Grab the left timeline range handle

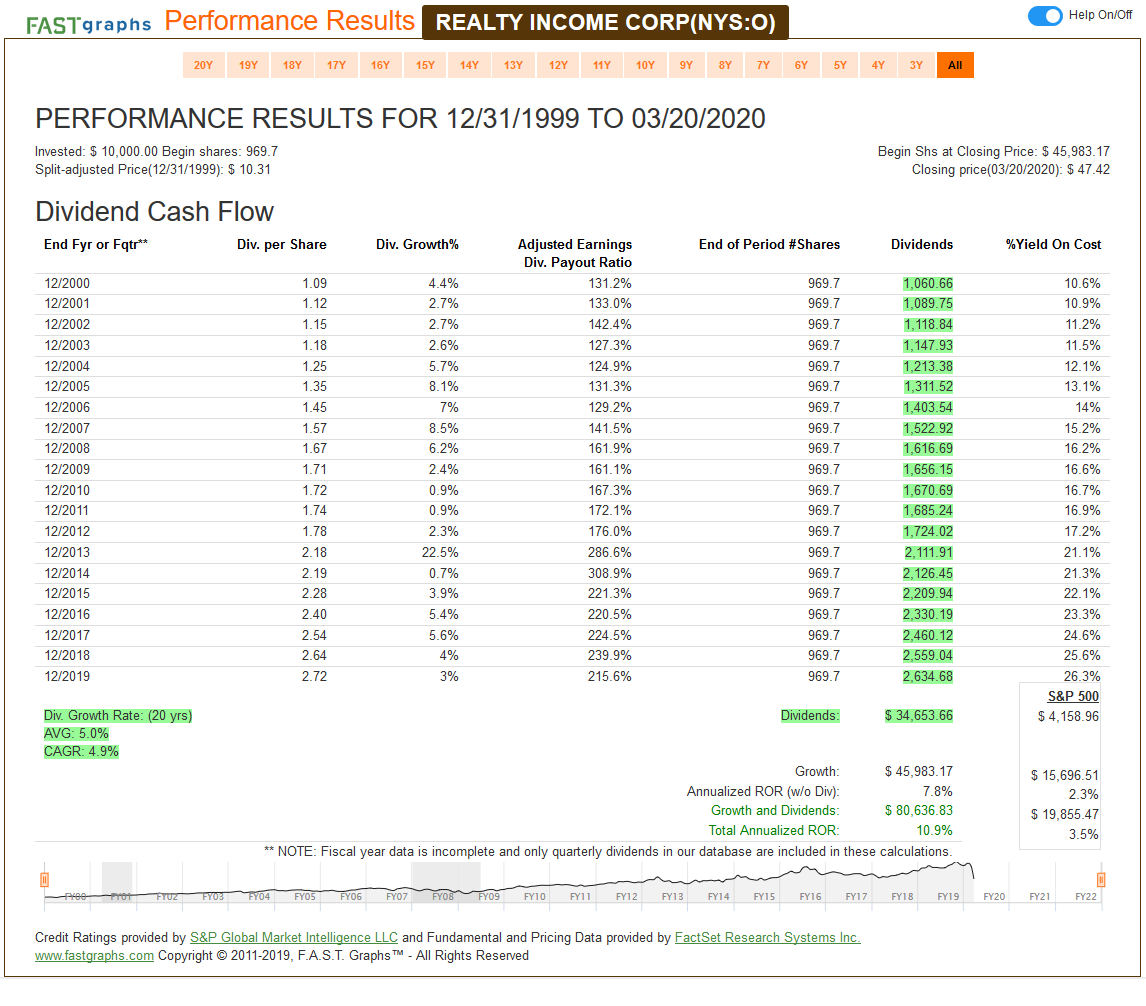[x=45, y=880]
